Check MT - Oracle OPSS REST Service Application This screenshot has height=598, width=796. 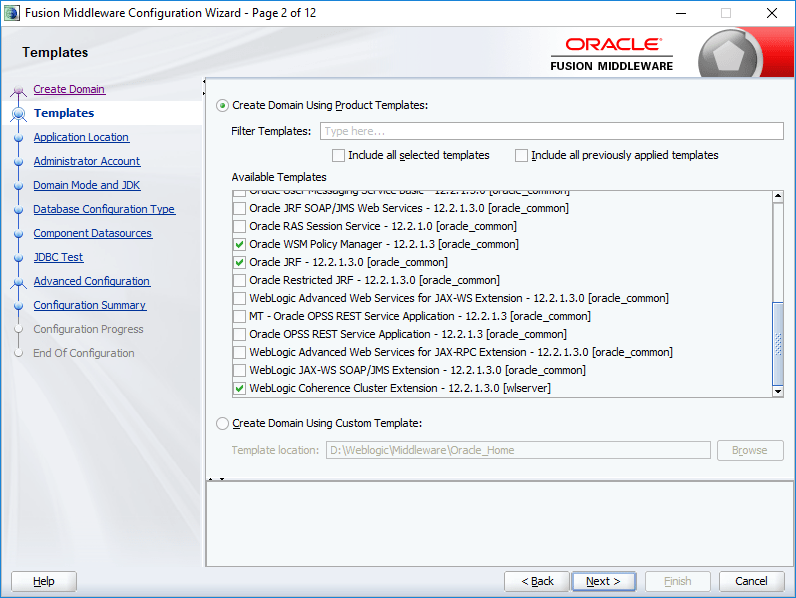tap(240, 316)
